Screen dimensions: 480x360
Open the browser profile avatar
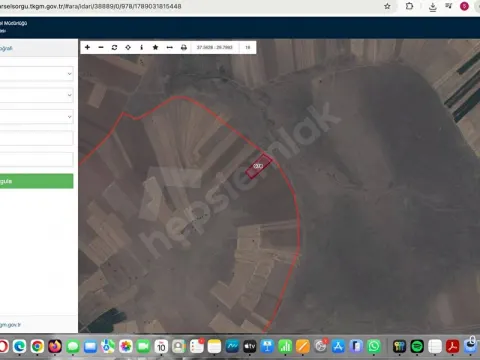click(x=464, y=6)
